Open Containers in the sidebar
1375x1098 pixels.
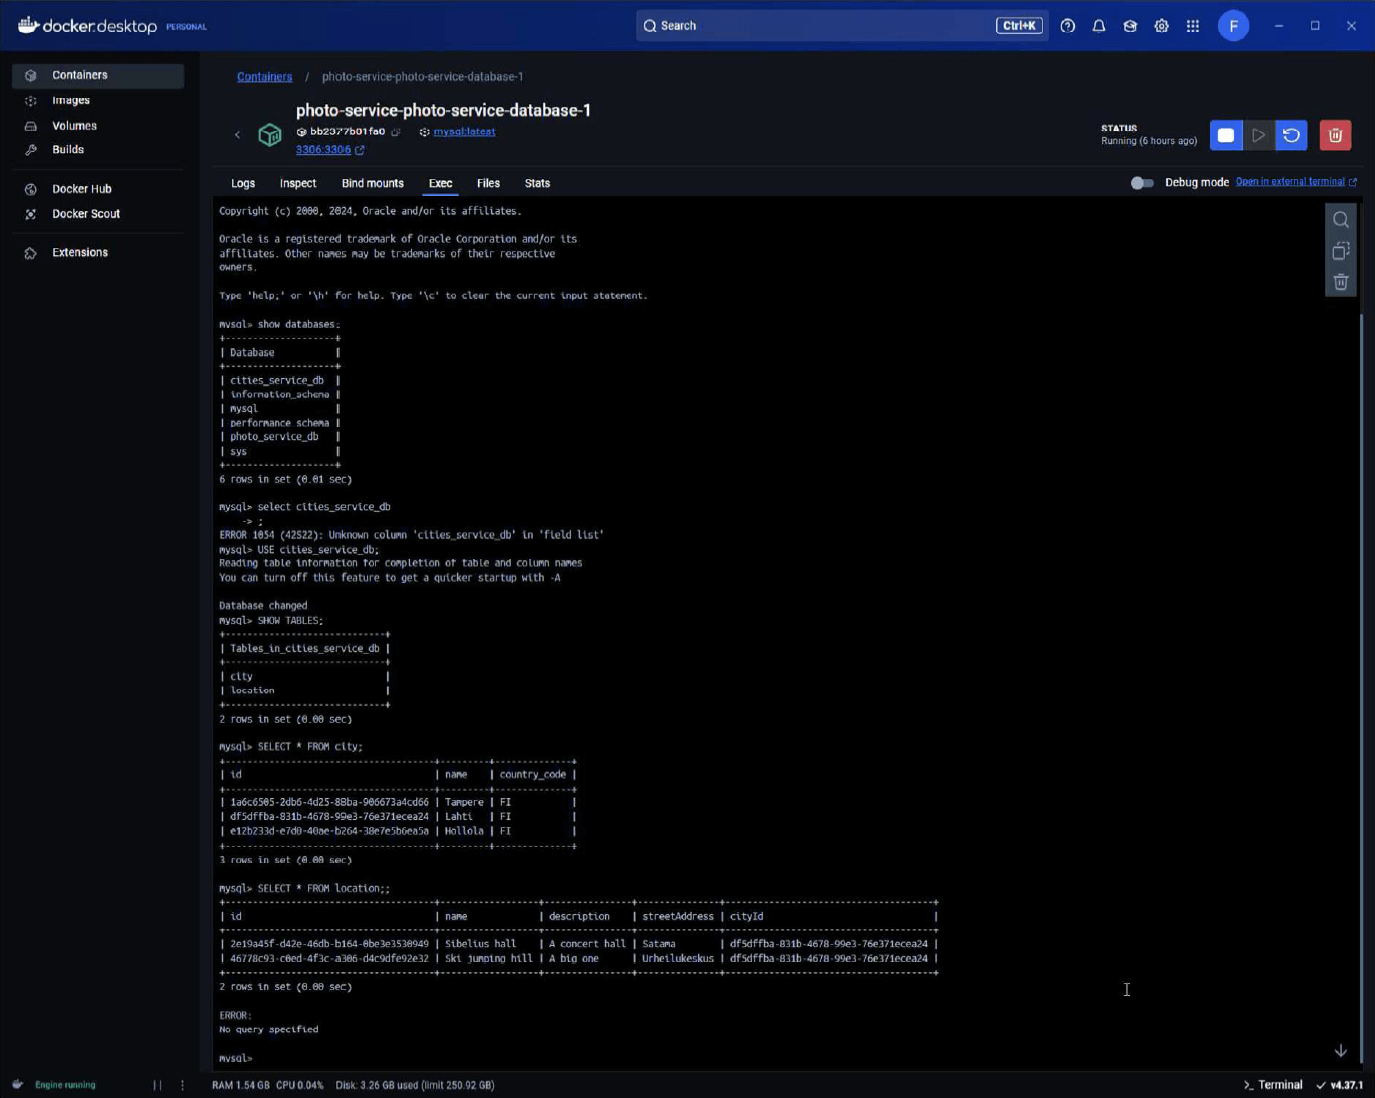click(97, 75)
